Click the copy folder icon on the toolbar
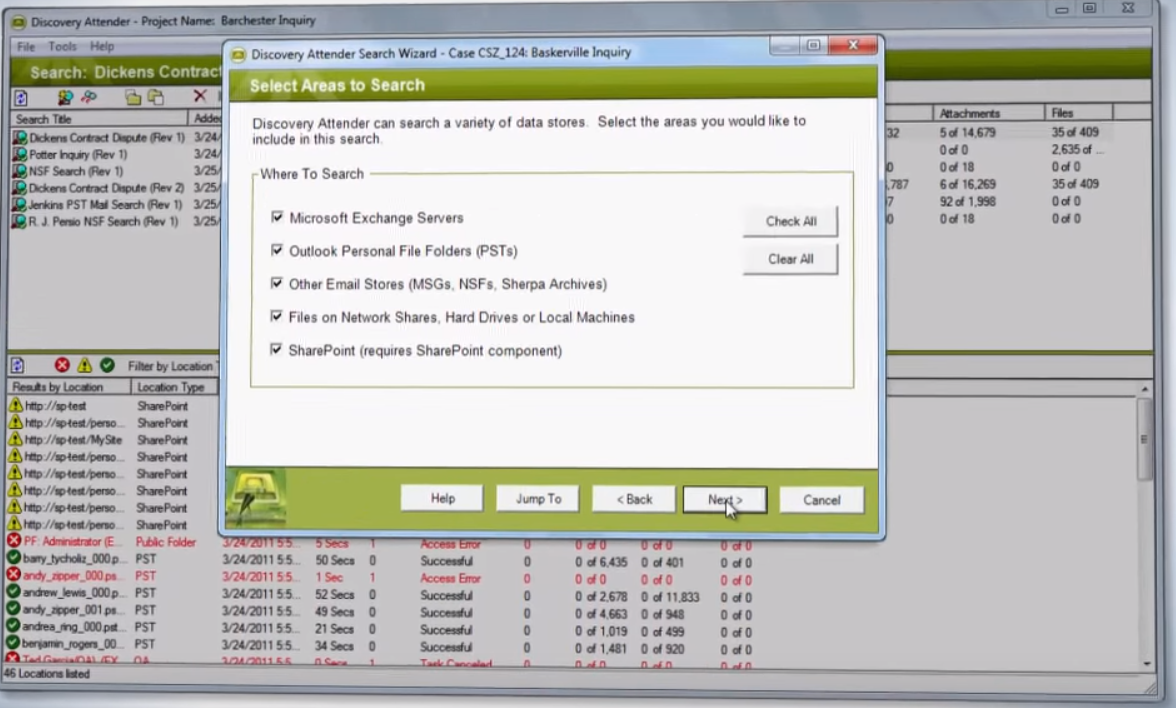 click(x=133, y=97)
